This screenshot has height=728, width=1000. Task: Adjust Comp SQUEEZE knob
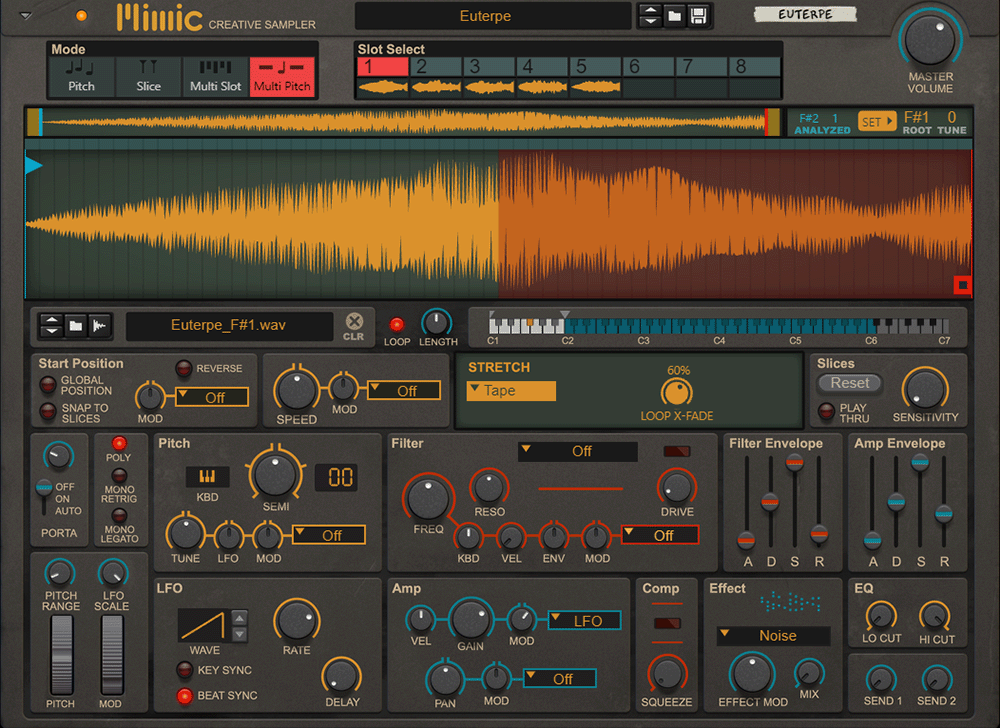pyautogui.click(x=666, y=674)
